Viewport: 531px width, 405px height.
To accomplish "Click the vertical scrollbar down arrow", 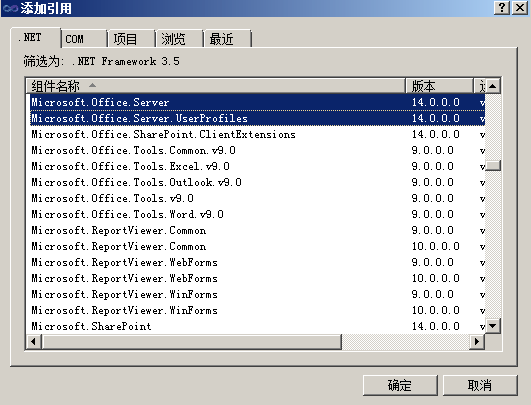I will point(493,326).
